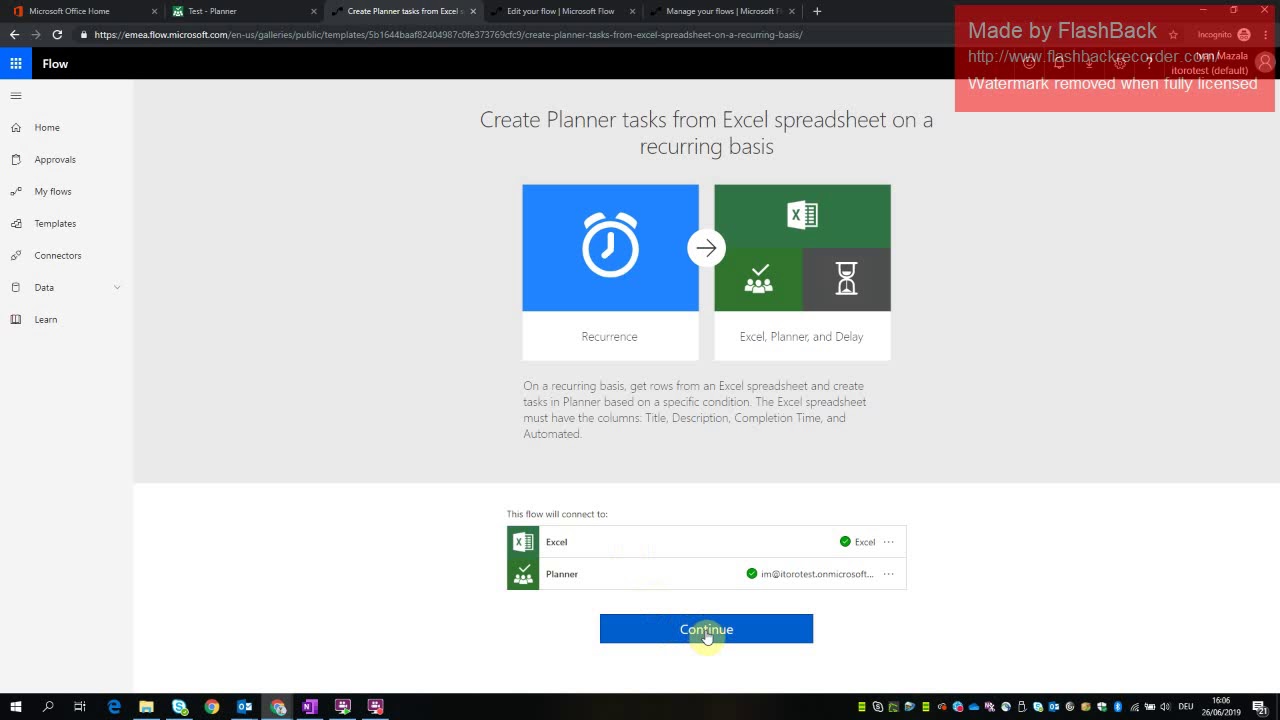
Task: Open Connectors in the Flow sidebar
Action: pyautogui.click(x=58, y=256)
